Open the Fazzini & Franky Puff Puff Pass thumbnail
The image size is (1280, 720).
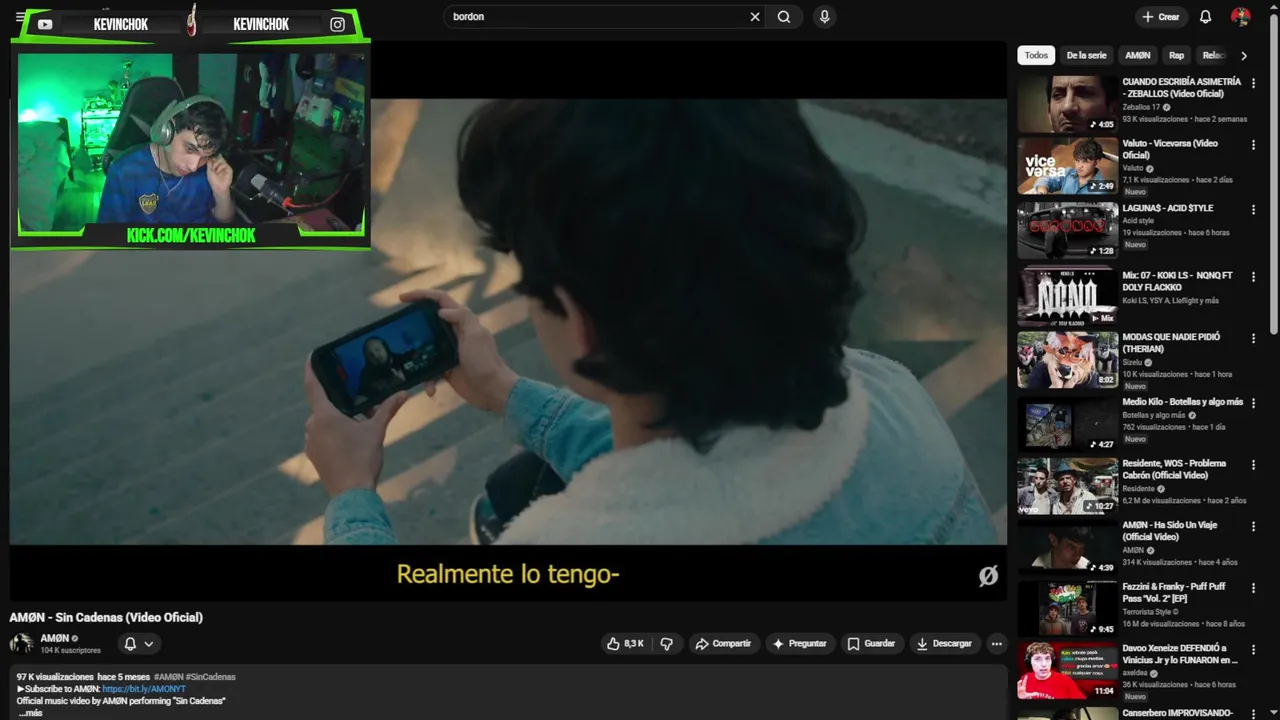coord(1067,609)
